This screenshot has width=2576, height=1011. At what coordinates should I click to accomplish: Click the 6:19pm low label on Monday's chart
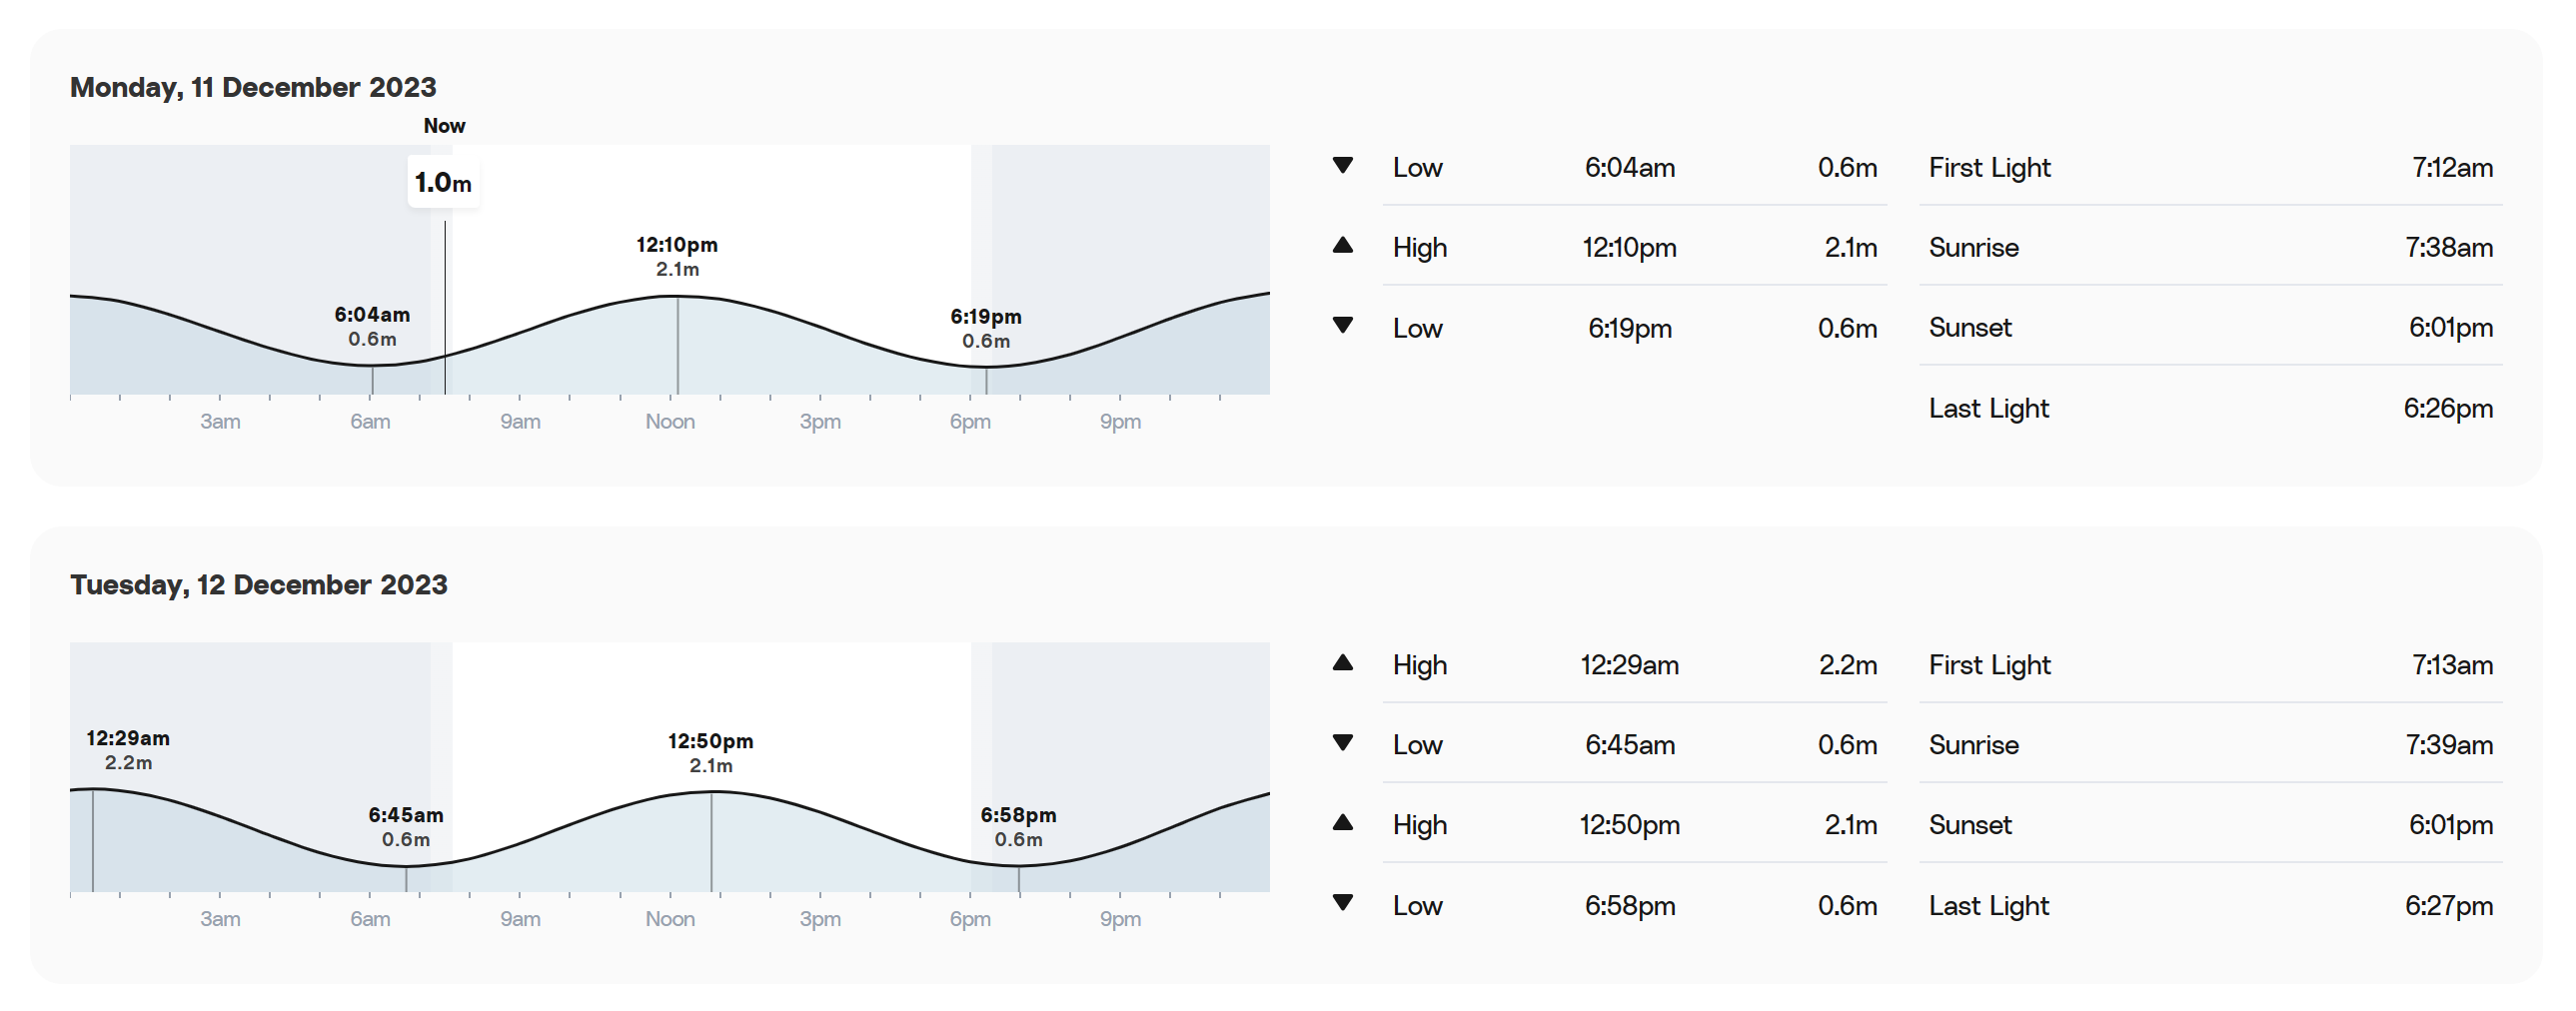coord(985,328)
